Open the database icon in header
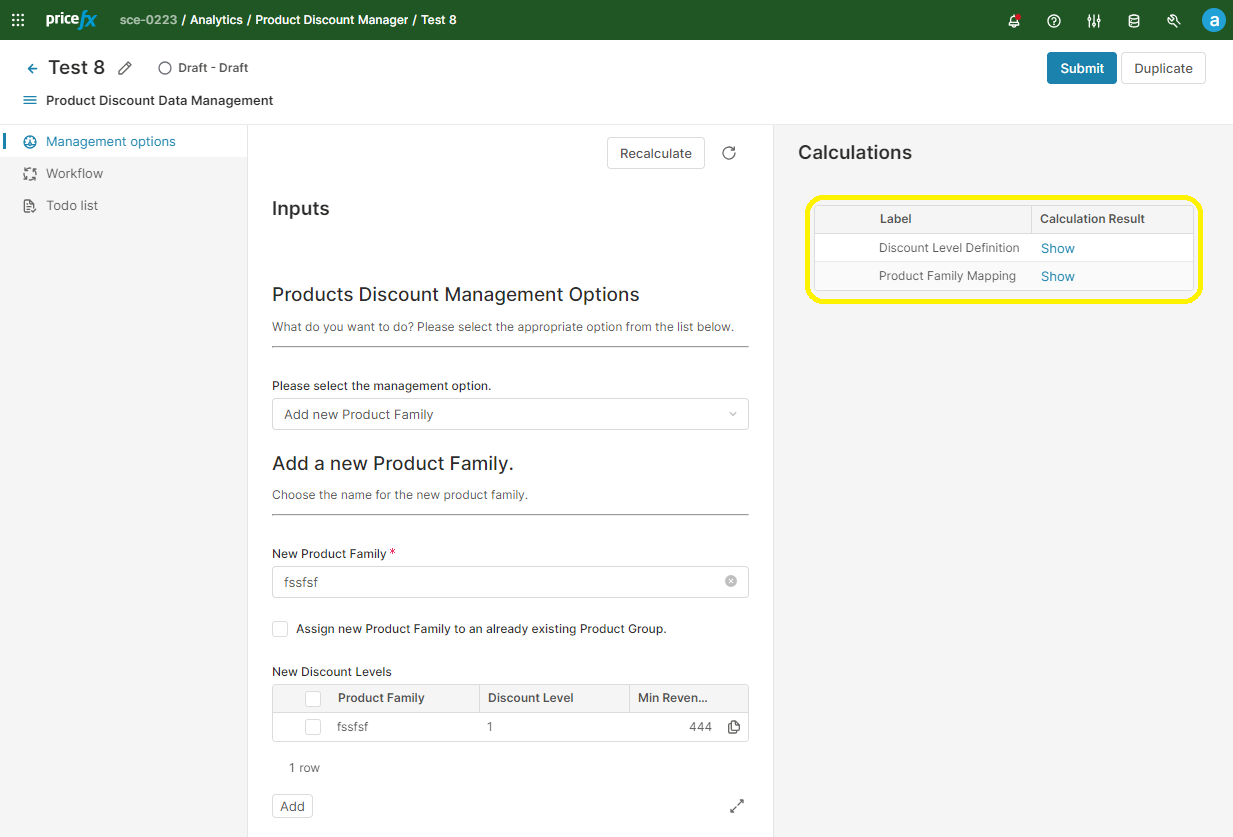Screen dimensions: 1233x837 (x=1134, y=20)
